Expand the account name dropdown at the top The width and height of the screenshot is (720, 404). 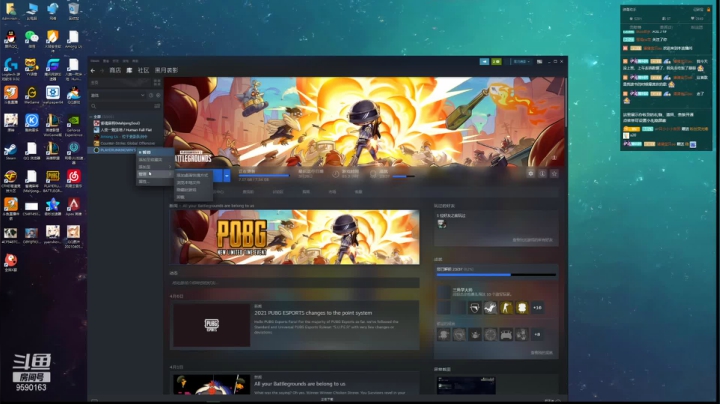(521, 62)
